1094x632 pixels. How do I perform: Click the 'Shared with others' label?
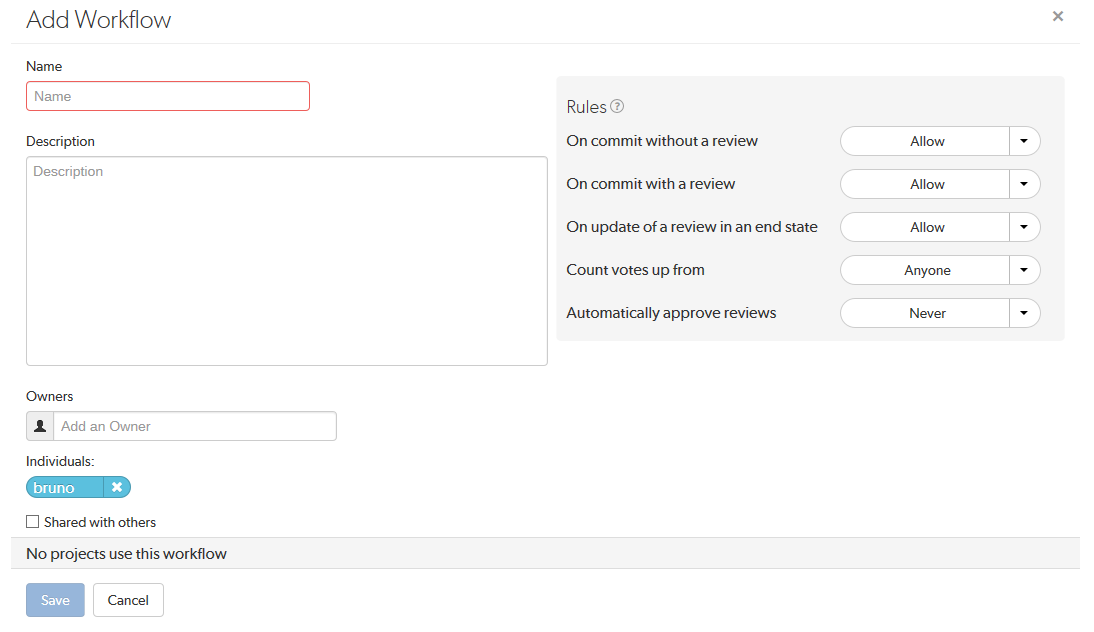(100, 522)
